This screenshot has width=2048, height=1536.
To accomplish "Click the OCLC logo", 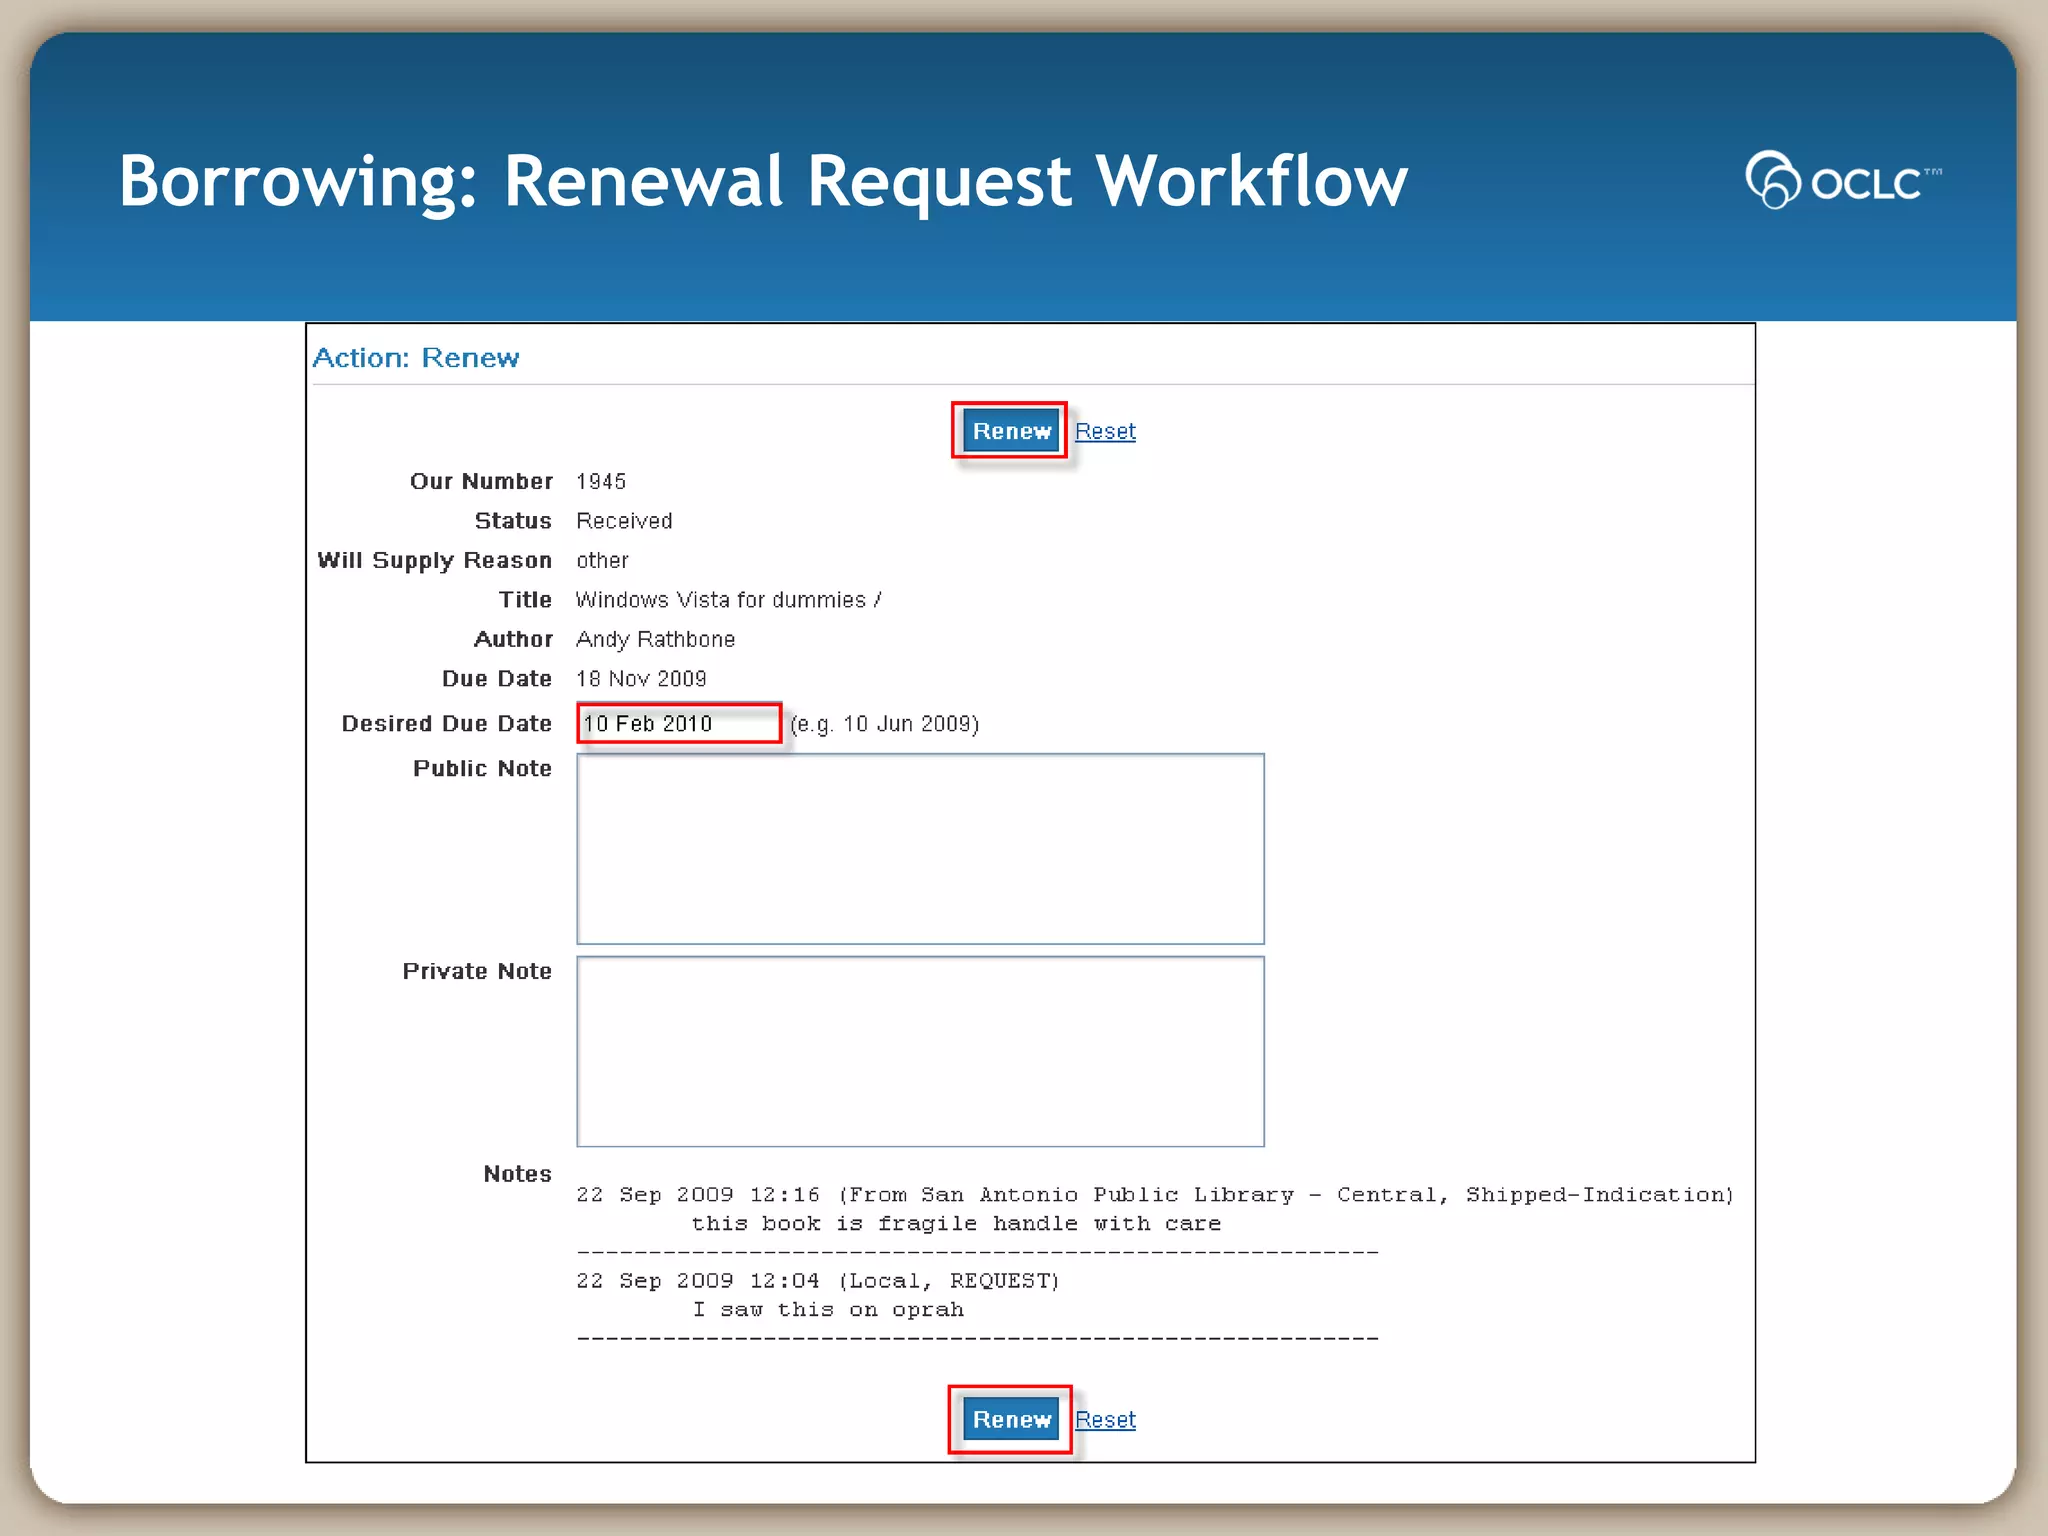I will tap(1842, 180).
